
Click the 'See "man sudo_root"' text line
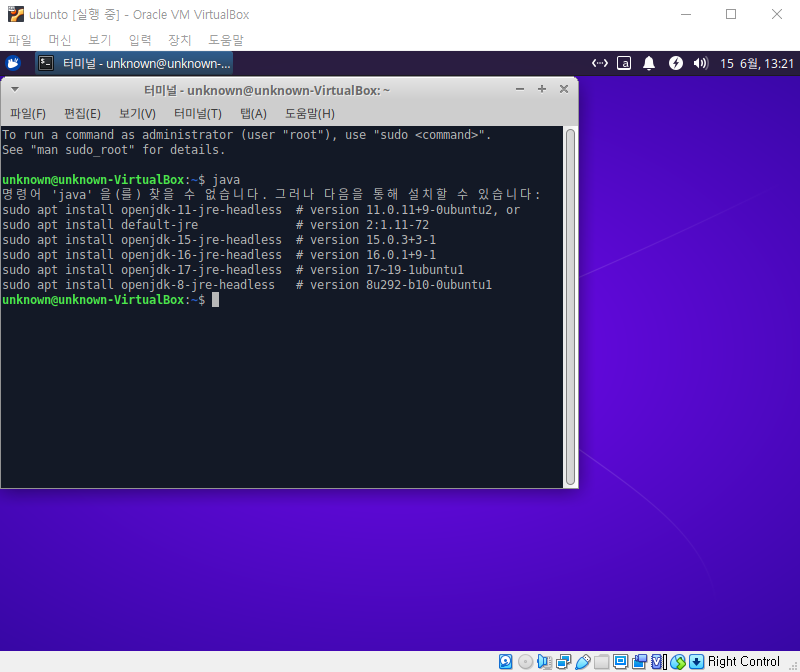(113, 150)
